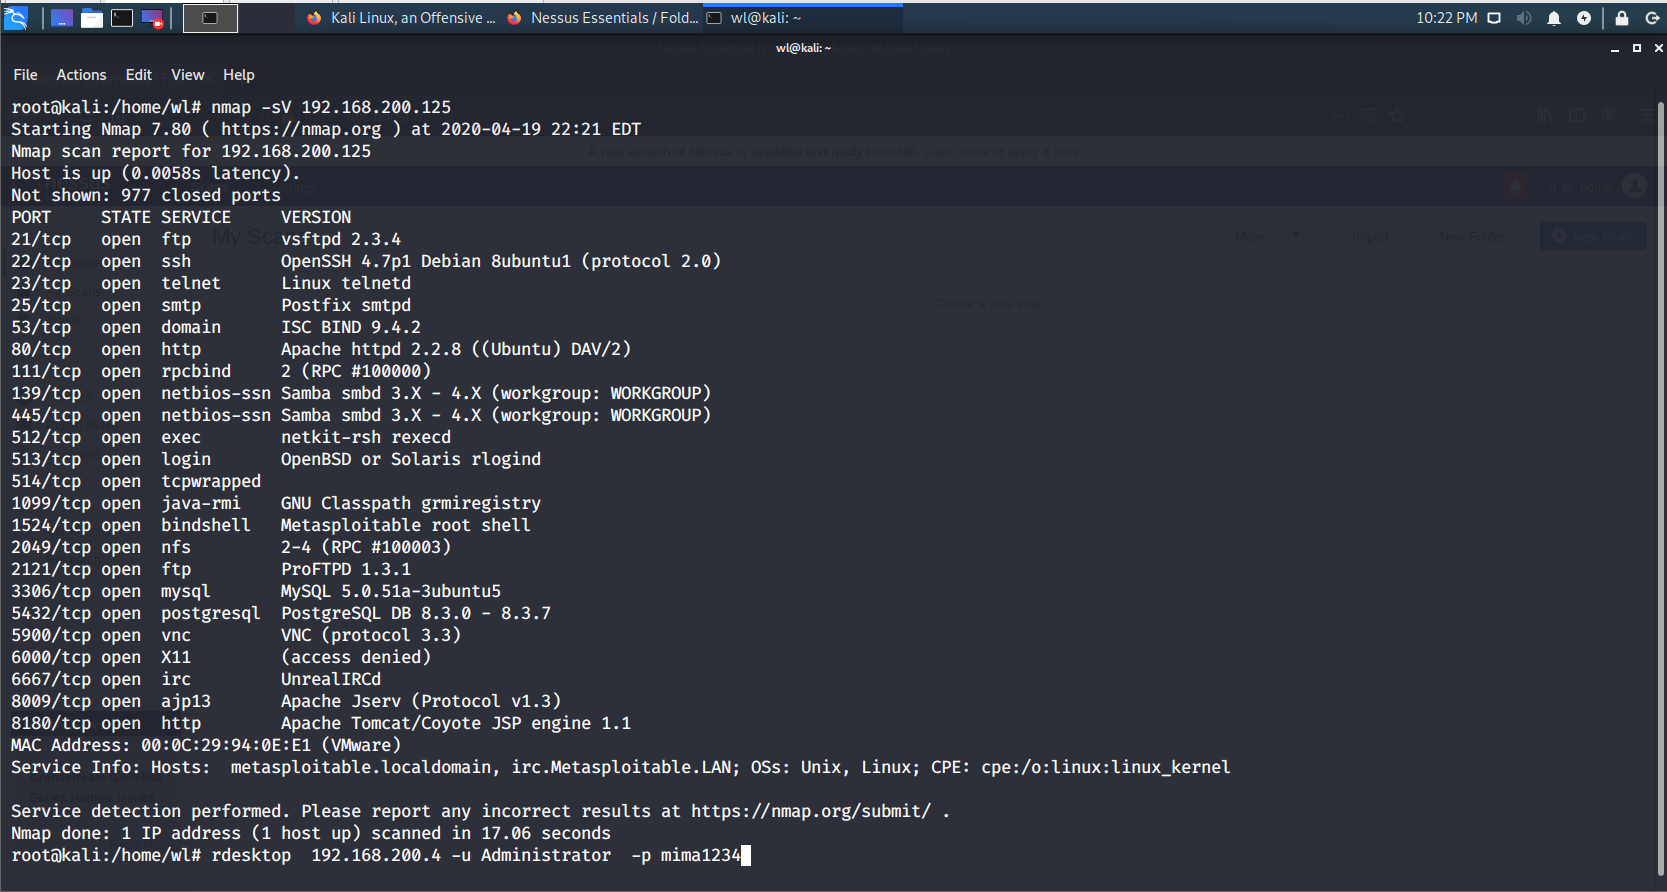The image size is (1667, 892).
Task: Click the screen recorder panel icon
Action: tap(153, 18)
